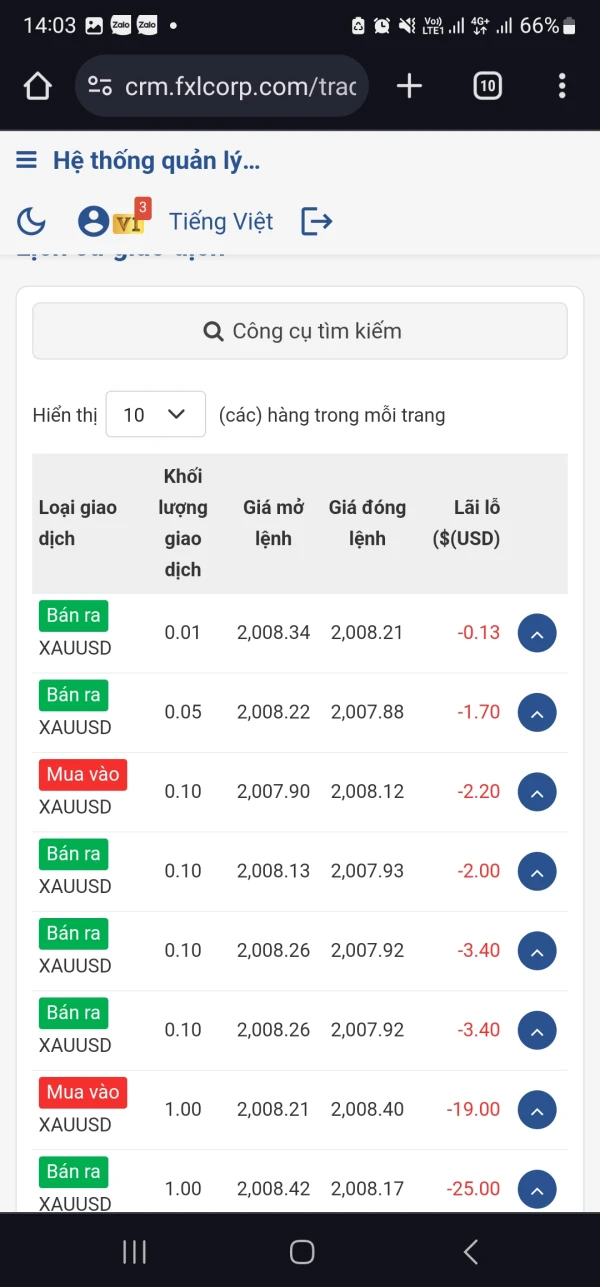Open rows-per-page dropdown showing 10
Viewport: 600px width, 1287px height.
tap(155, 414)
